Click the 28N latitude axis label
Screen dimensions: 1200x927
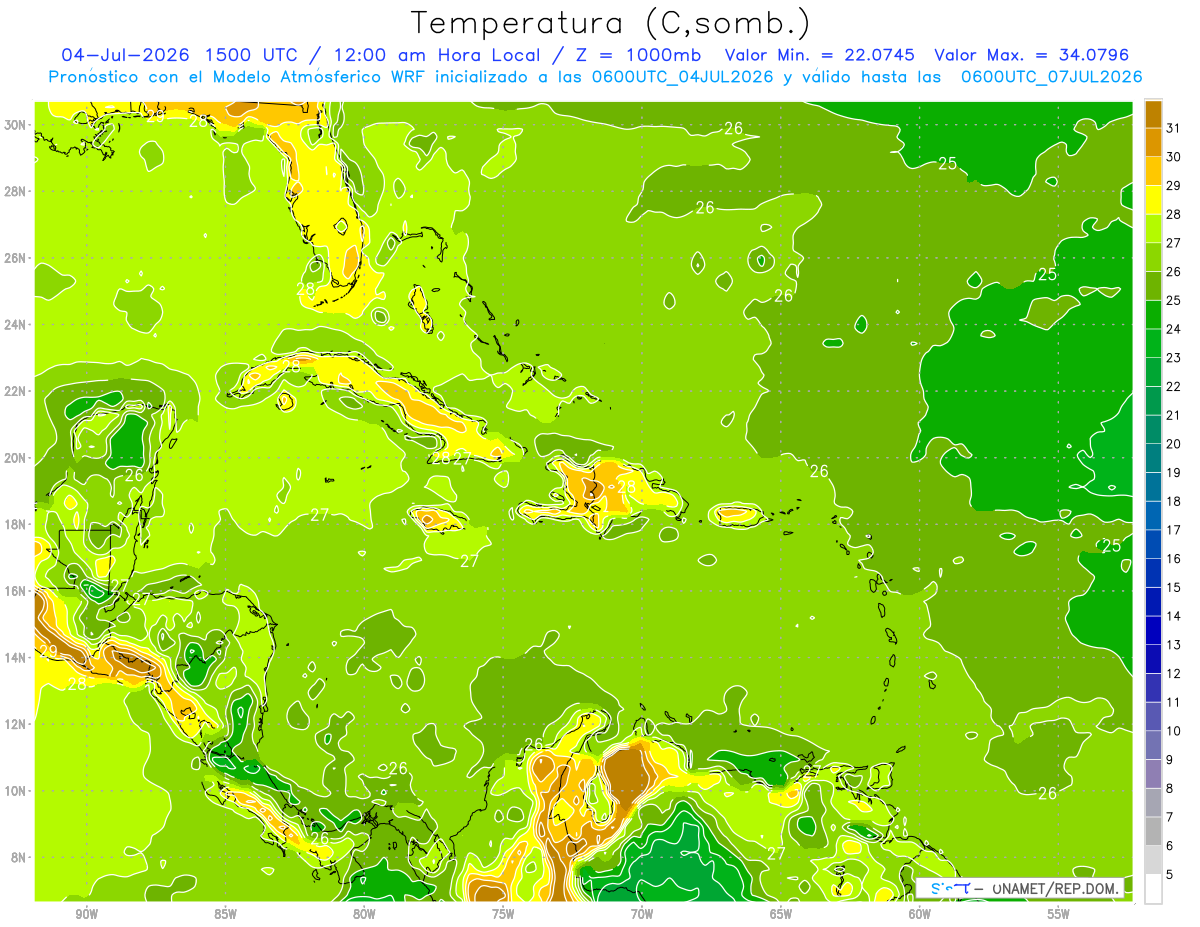16,191
